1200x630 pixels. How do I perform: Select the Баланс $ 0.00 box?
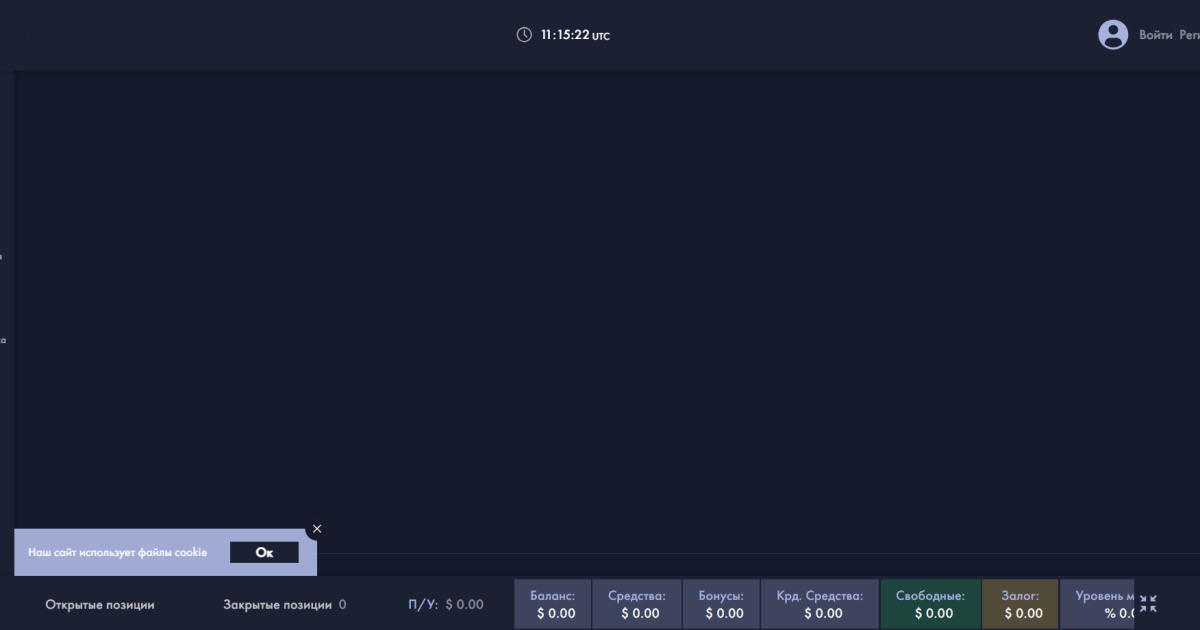[x=553, y=604]
